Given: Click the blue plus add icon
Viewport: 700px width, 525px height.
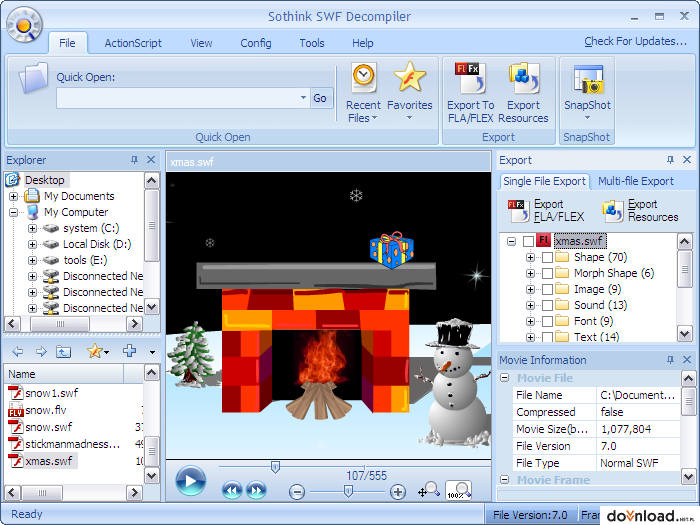Looking at the screenshot, I should (x=129, y=351).
